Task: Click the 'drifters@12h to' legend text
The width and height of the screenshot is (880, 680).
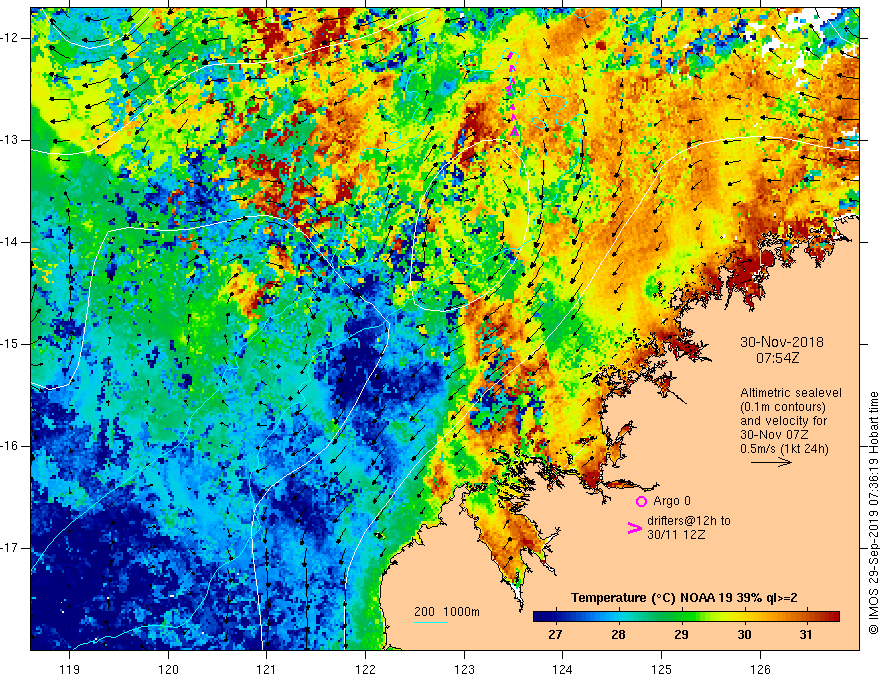Action: 689,521
